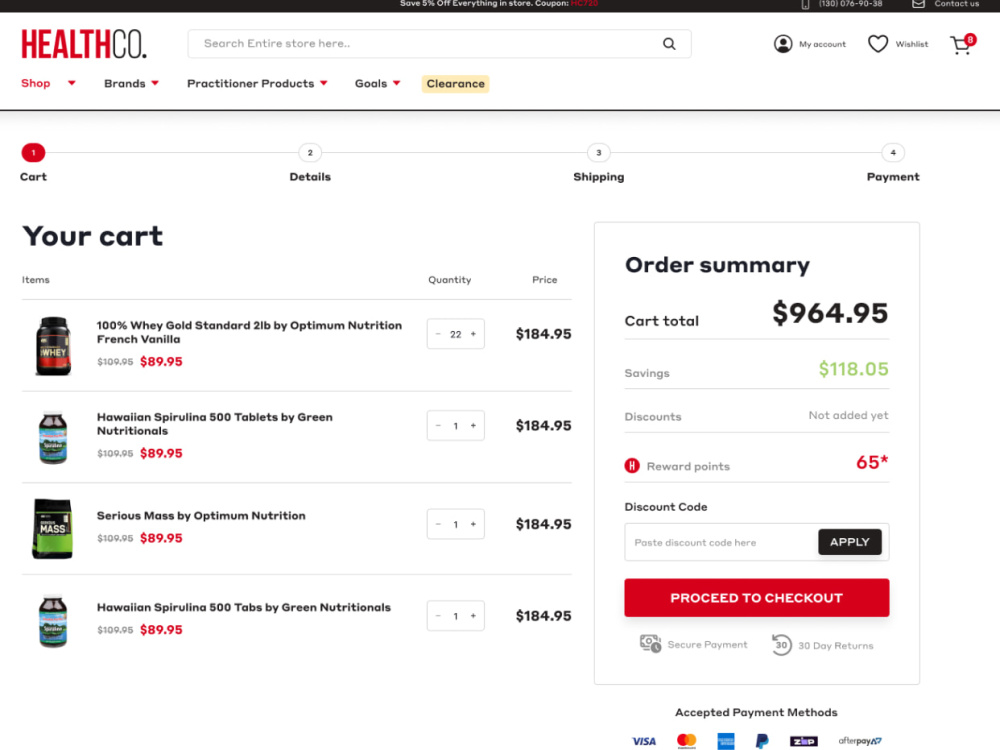Click the discount code input field

point(722,542)
